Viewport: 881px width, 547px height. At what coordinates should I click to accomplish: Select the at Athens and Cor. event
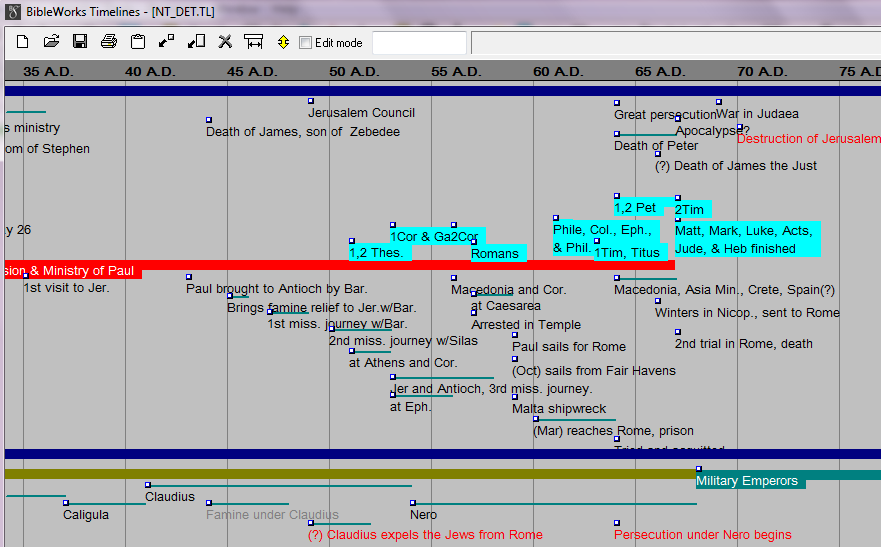point(403,363)
